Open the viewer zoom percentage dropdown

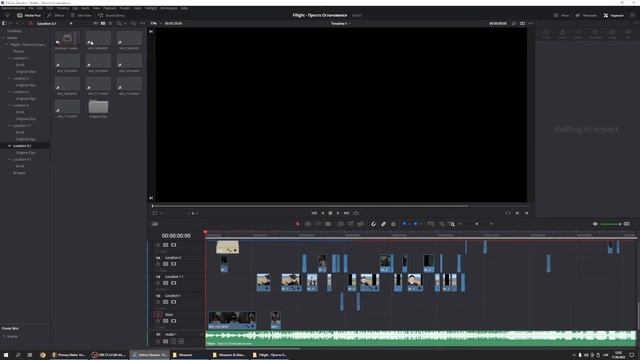point(155,23)
